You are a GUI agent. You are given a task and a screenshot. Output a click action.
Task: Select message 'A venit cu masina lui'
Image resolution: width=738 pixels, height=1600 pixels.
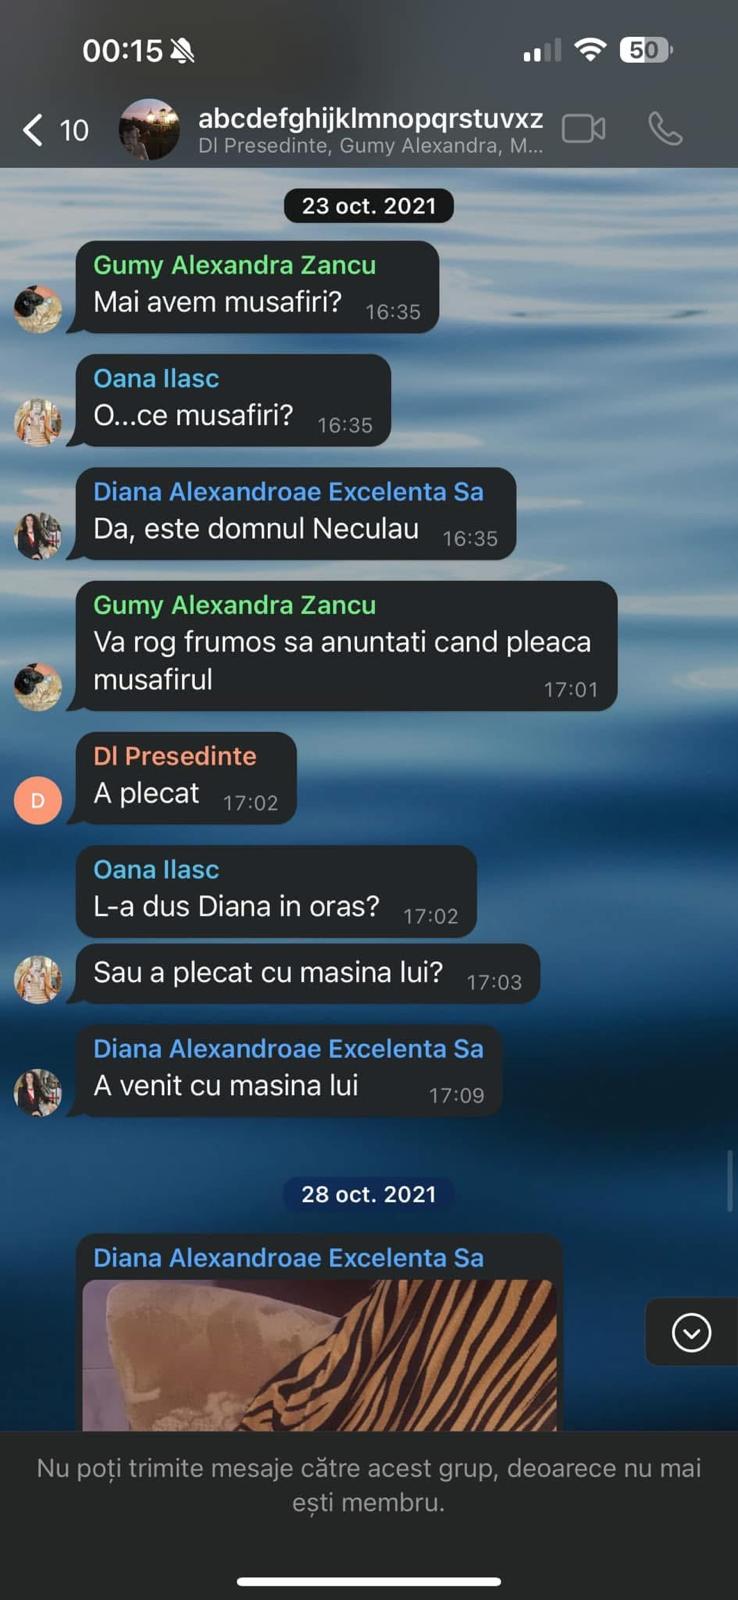[289, 1070]
